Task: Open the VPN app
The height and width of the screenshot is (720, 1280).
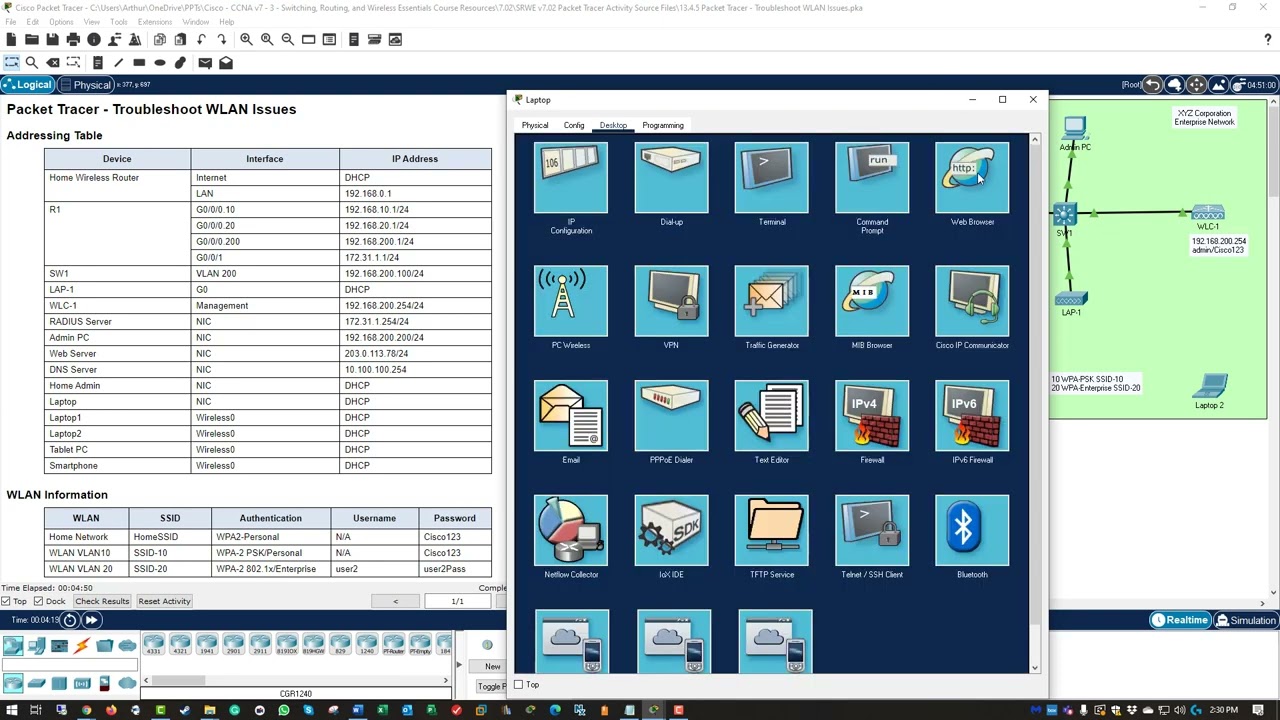Action: coord(671,301)
